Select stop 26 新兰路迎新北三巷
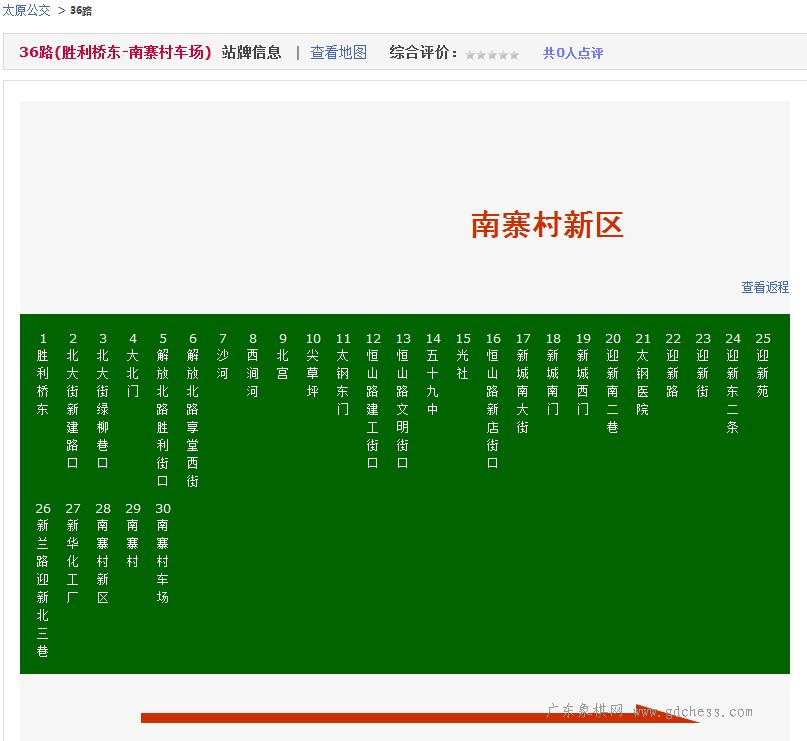This screenshot has height=741, width=807. point(43,580)
